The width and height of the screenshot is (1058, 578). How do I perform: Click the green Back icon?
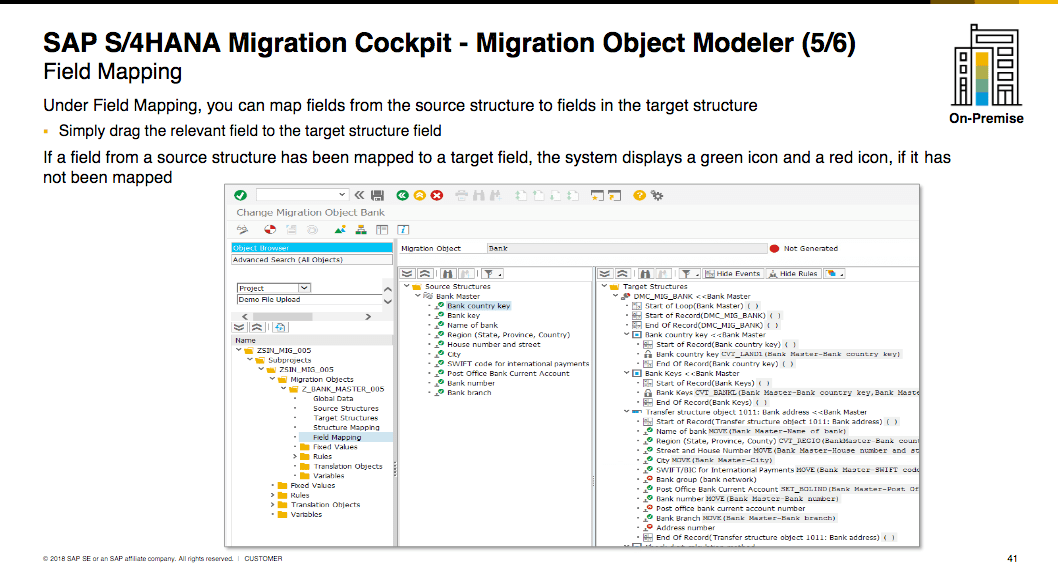(x=402, y=196)
